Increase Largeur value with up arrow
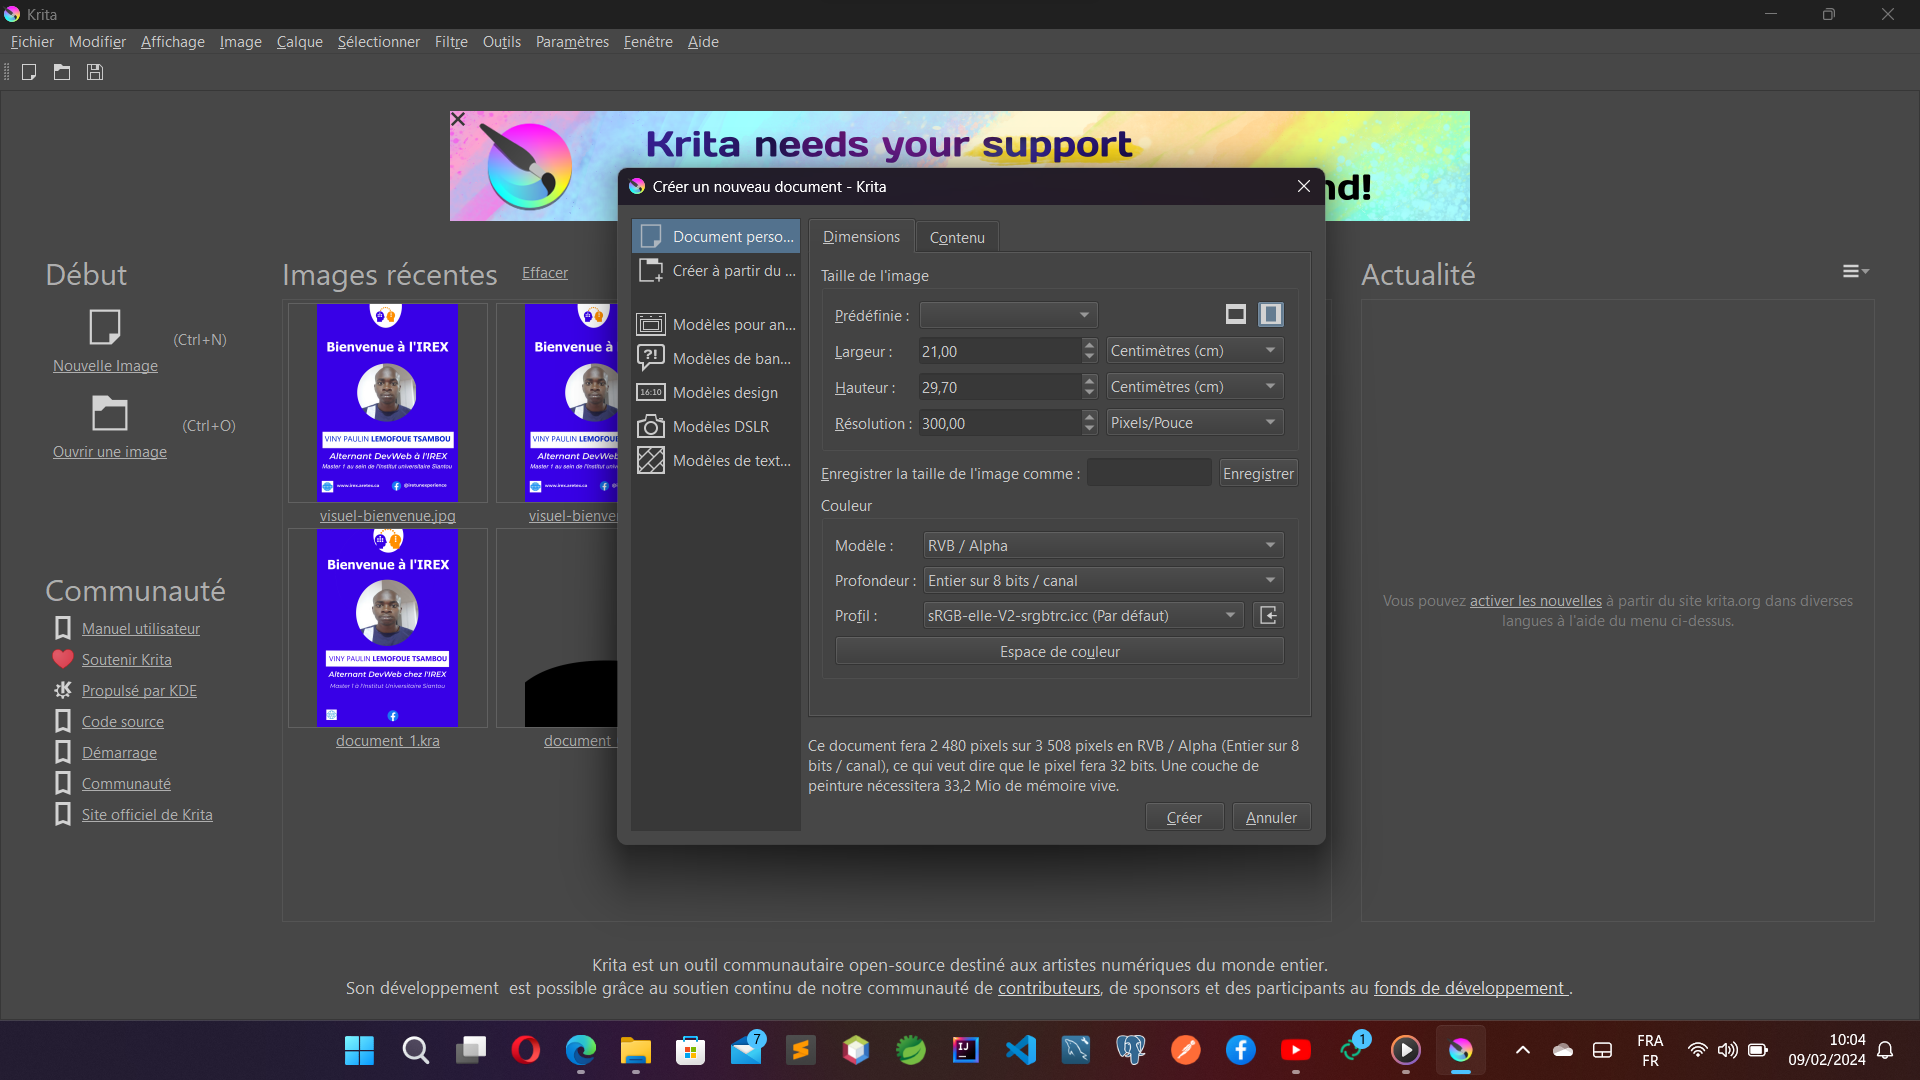Image resolution: width=1920 pixels, height=1080 pixels. click(x=1089, y=345)
